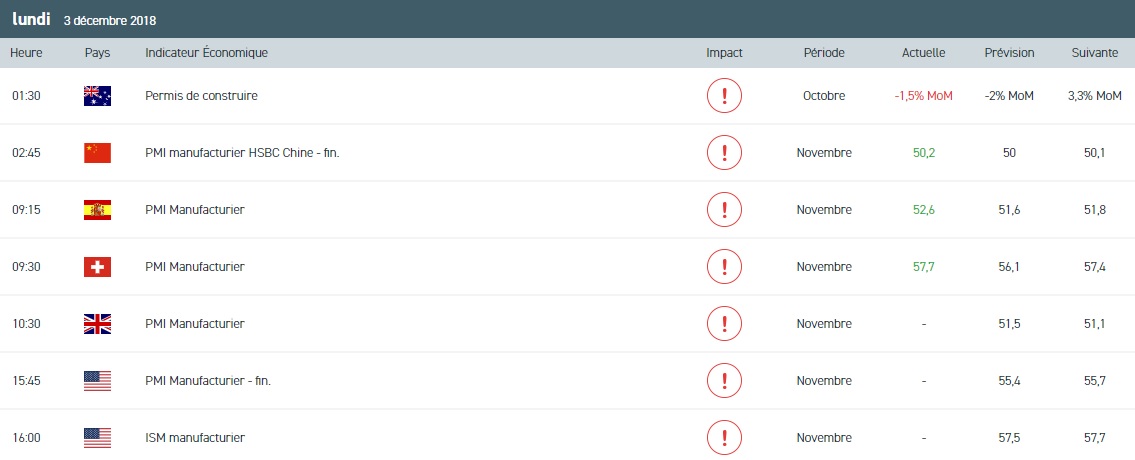Click the Impact column header
The width and height of the screenshot is (1135, 460).
724,53
